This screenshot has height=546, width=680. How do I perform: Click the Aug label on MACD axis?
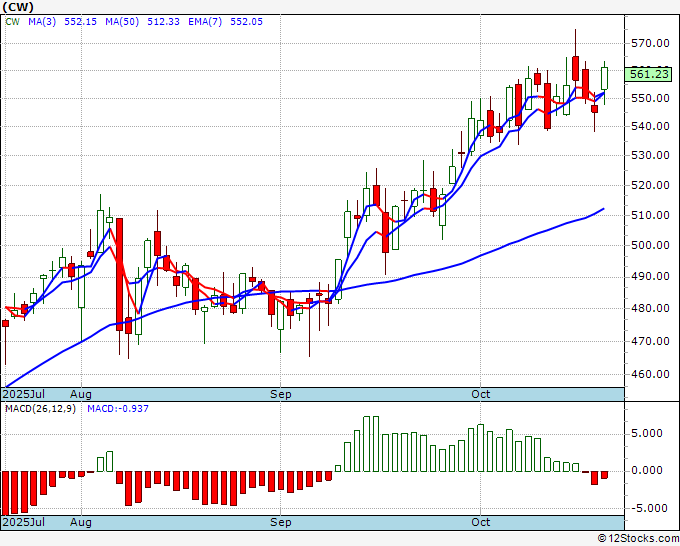[81, 522]
